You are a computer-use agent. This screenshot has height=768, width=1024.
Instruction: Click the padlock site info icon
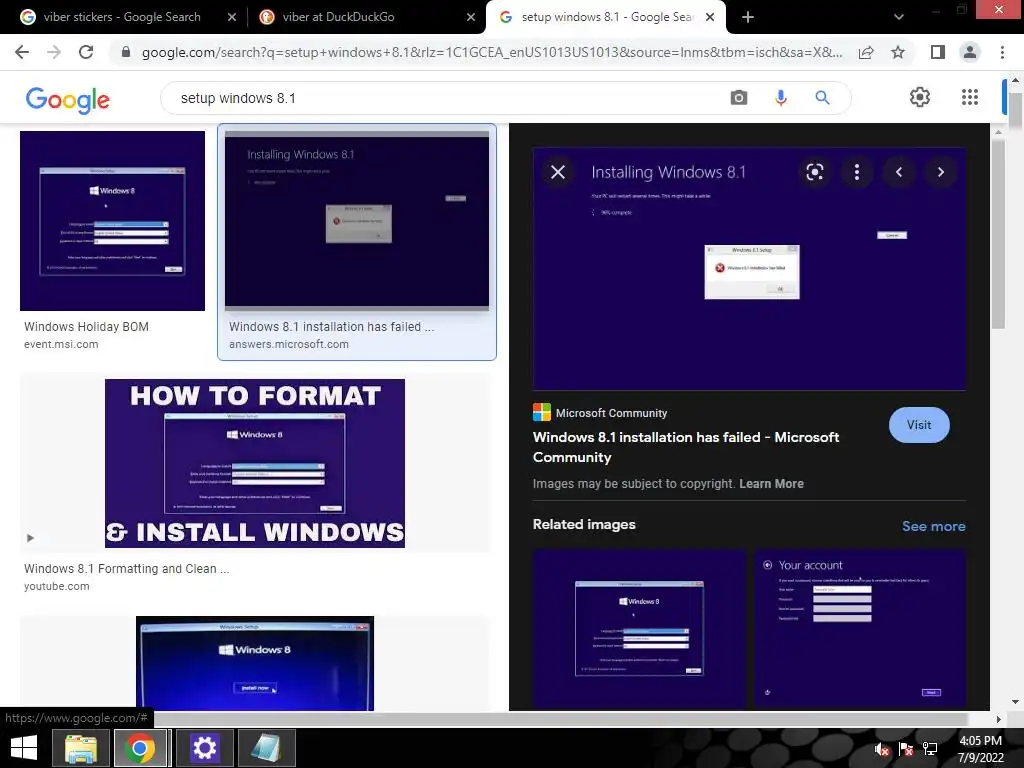pos(126,52)
